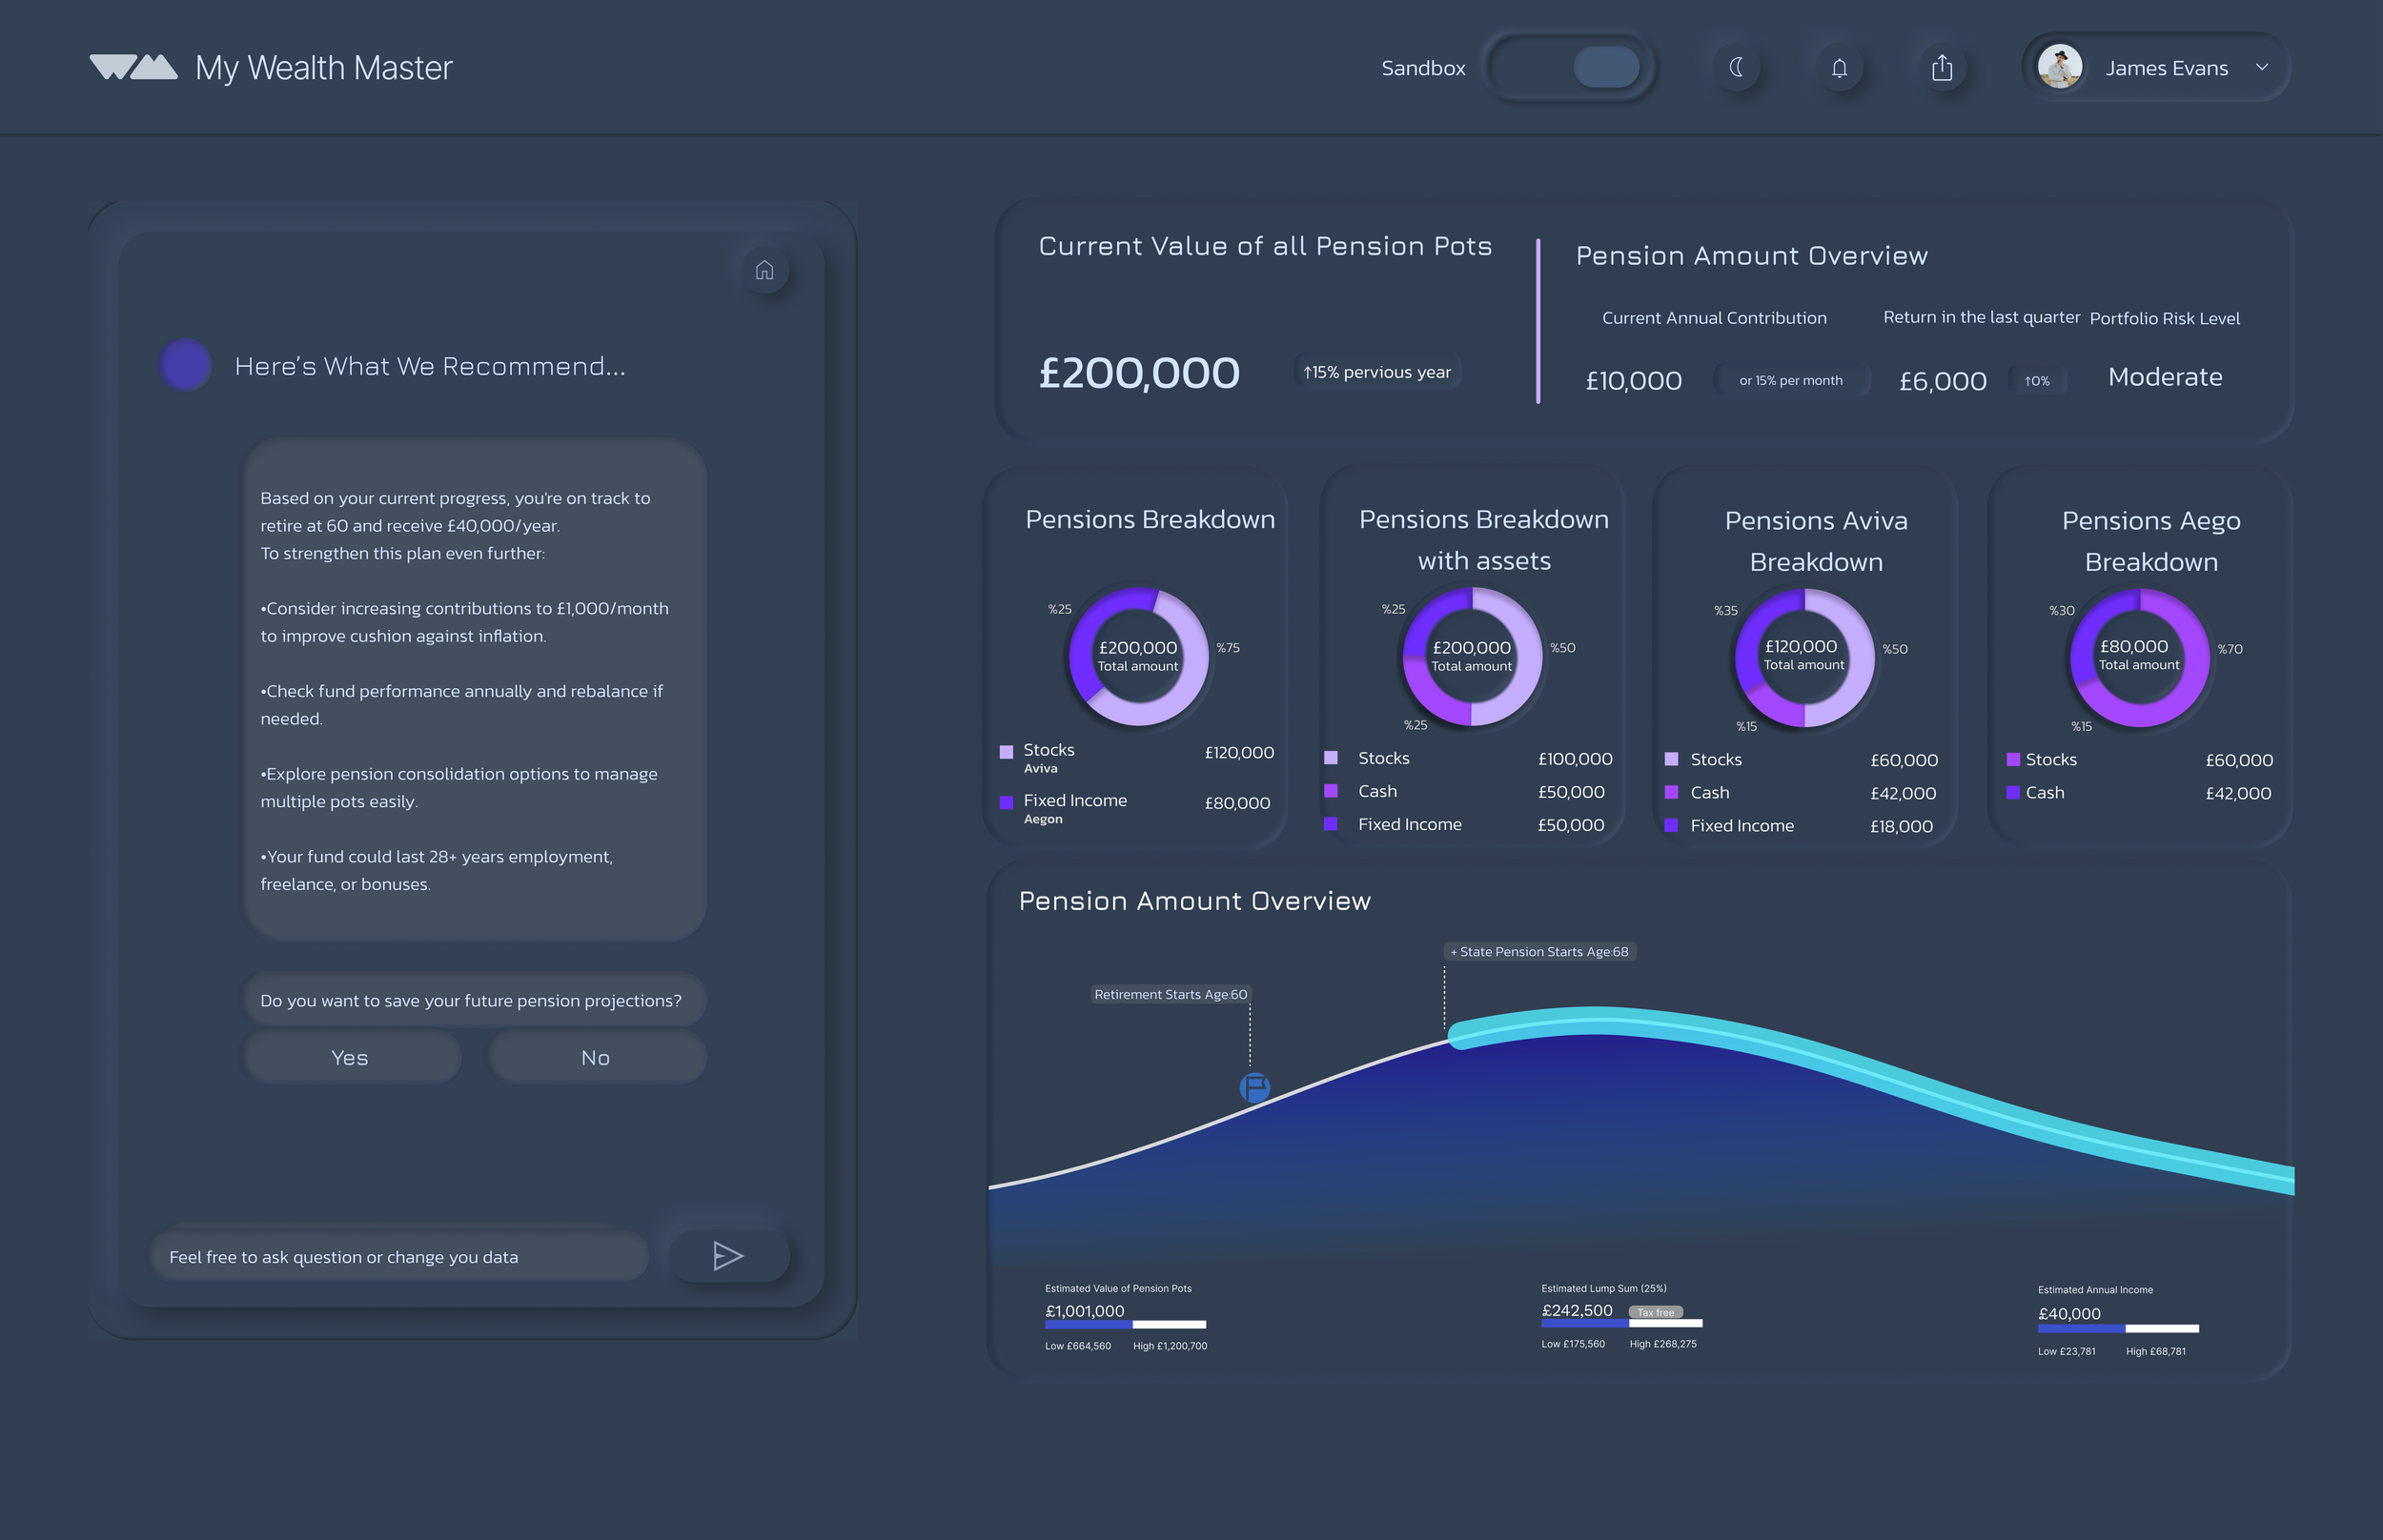Click the home icon in chat panel
Viewport: 2383px width, 1540px height.
point(764,270)
